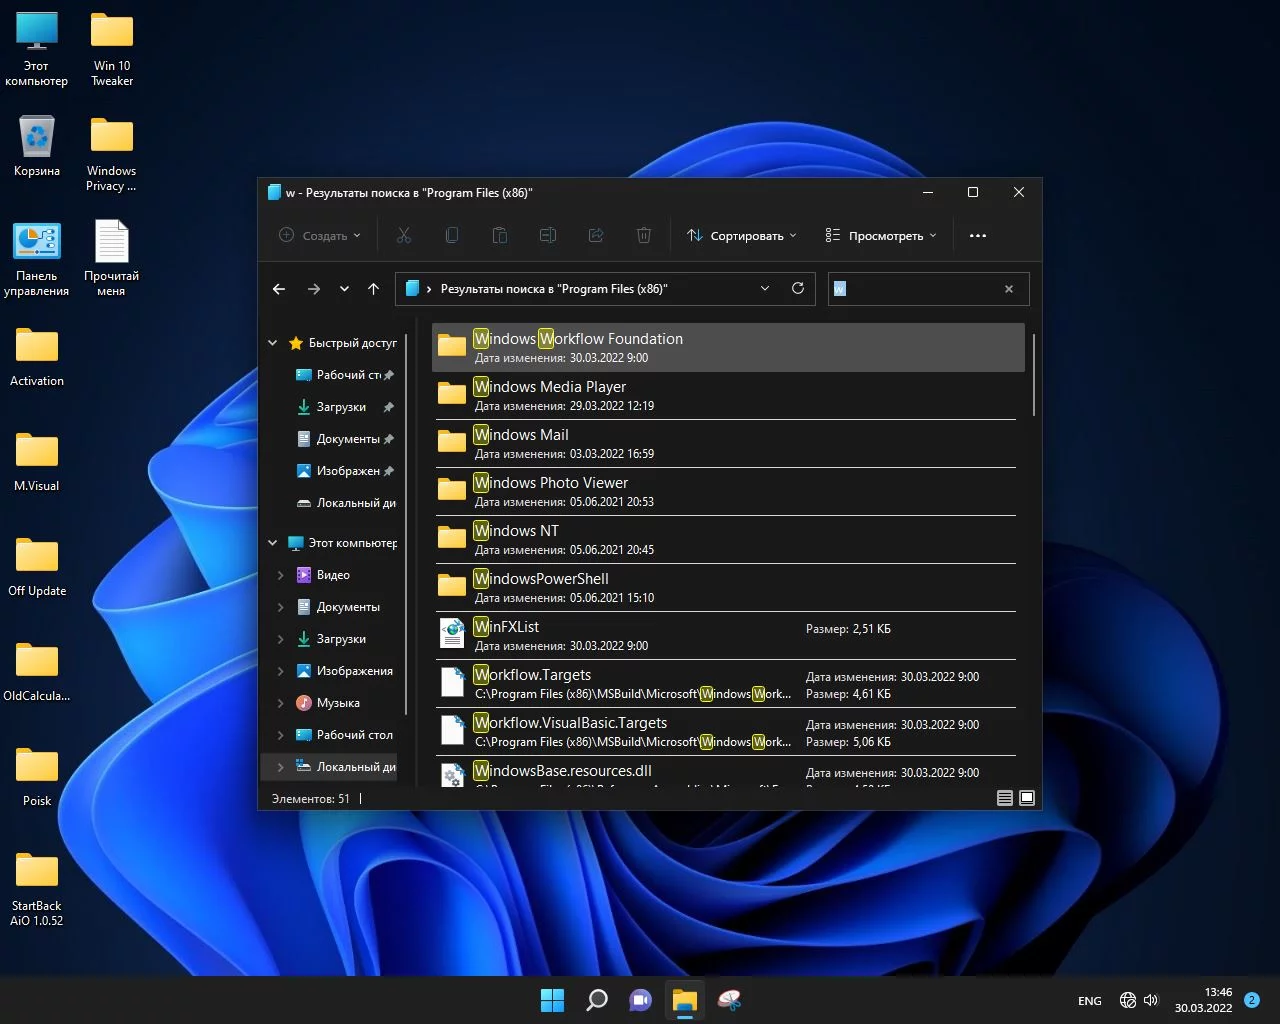Expand the address bar history dropdown

[765, 289]
